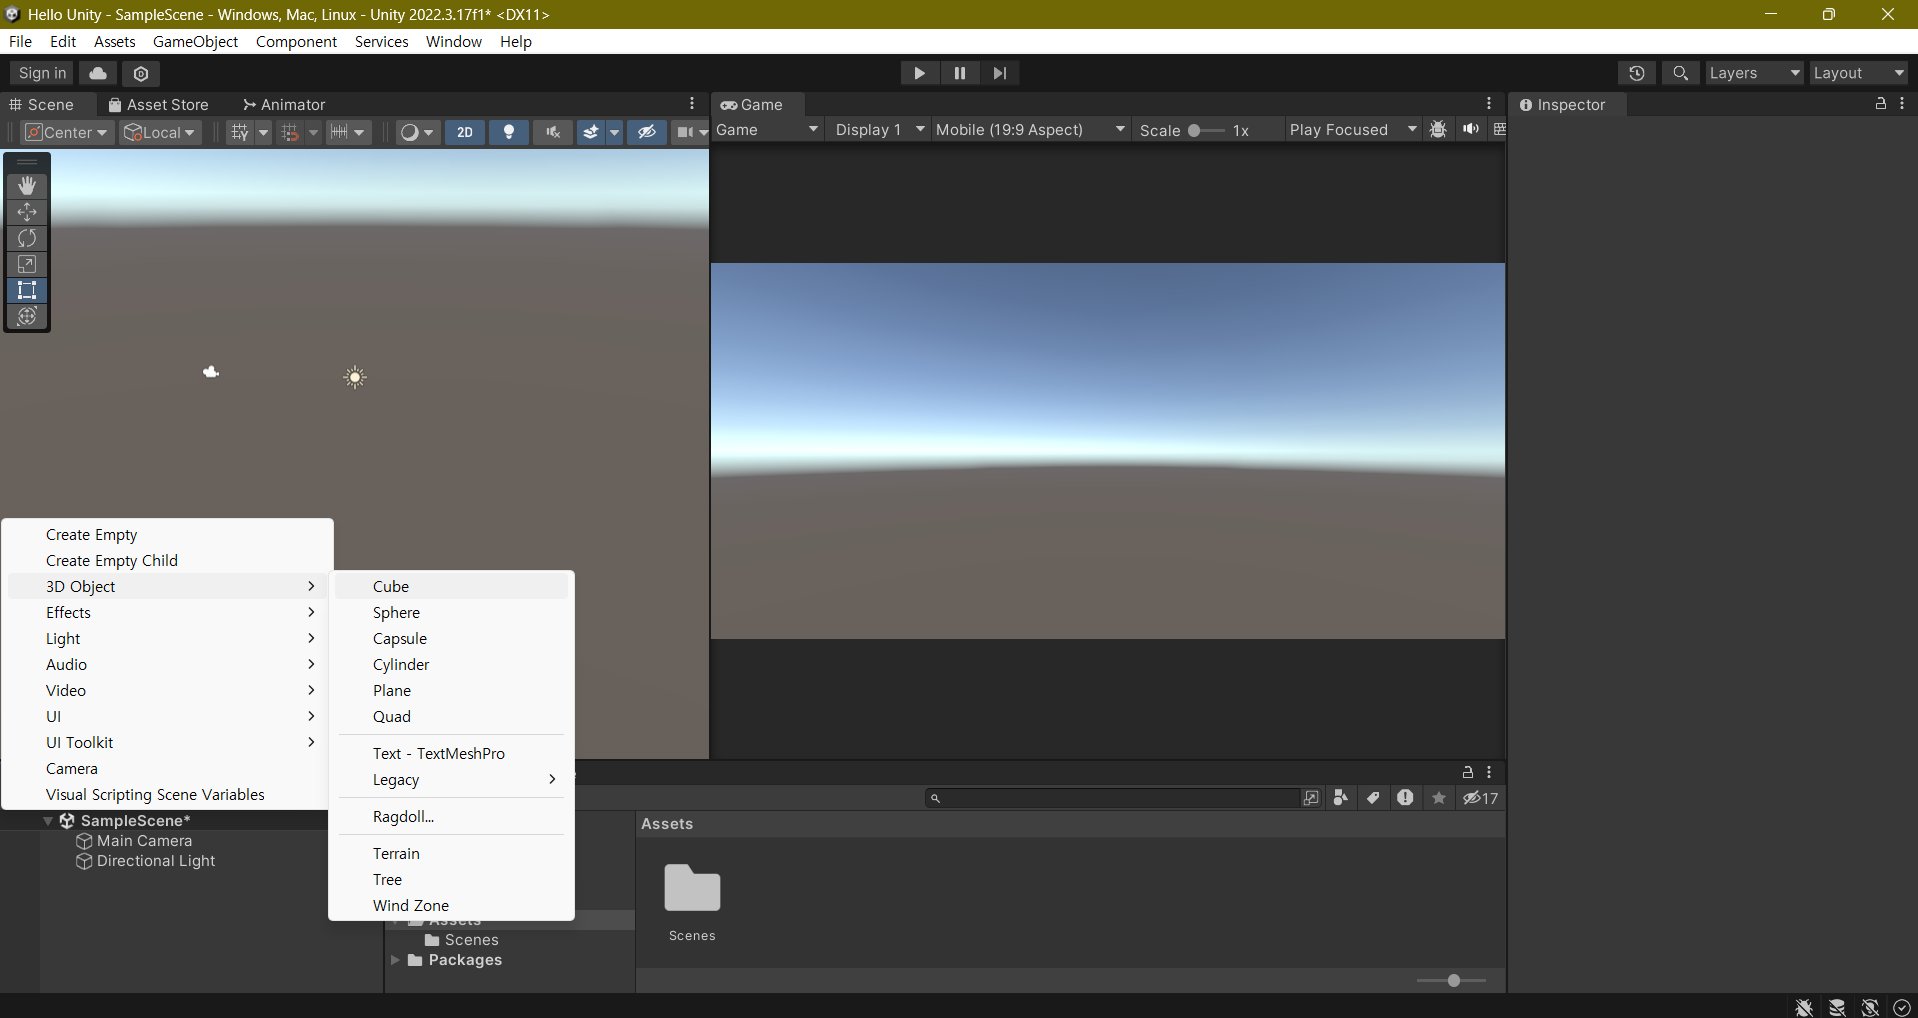Viewport: 1918px width, 1018px height.
Task: Click the Game view bug stats icon
Action: [1438, 130]
